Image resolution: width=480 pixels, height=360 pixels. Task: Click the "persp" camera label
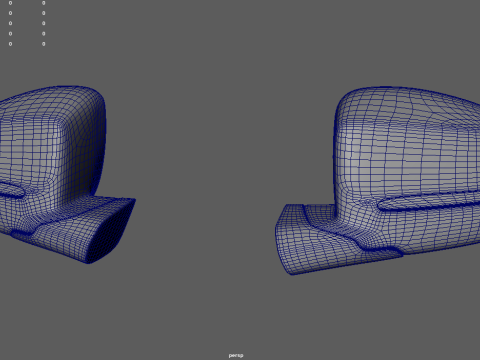(x=236, y=355)
